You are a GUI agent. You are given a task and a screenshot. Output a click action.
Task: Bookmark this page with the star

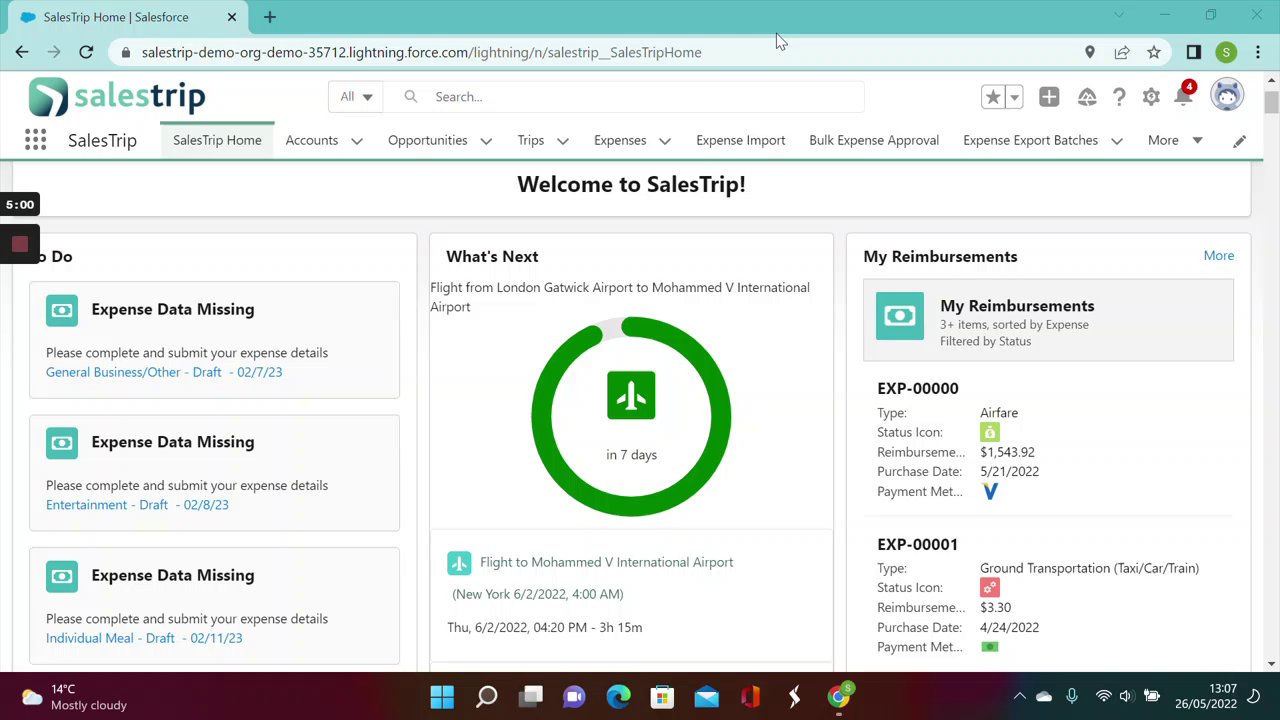point(1154,52)
